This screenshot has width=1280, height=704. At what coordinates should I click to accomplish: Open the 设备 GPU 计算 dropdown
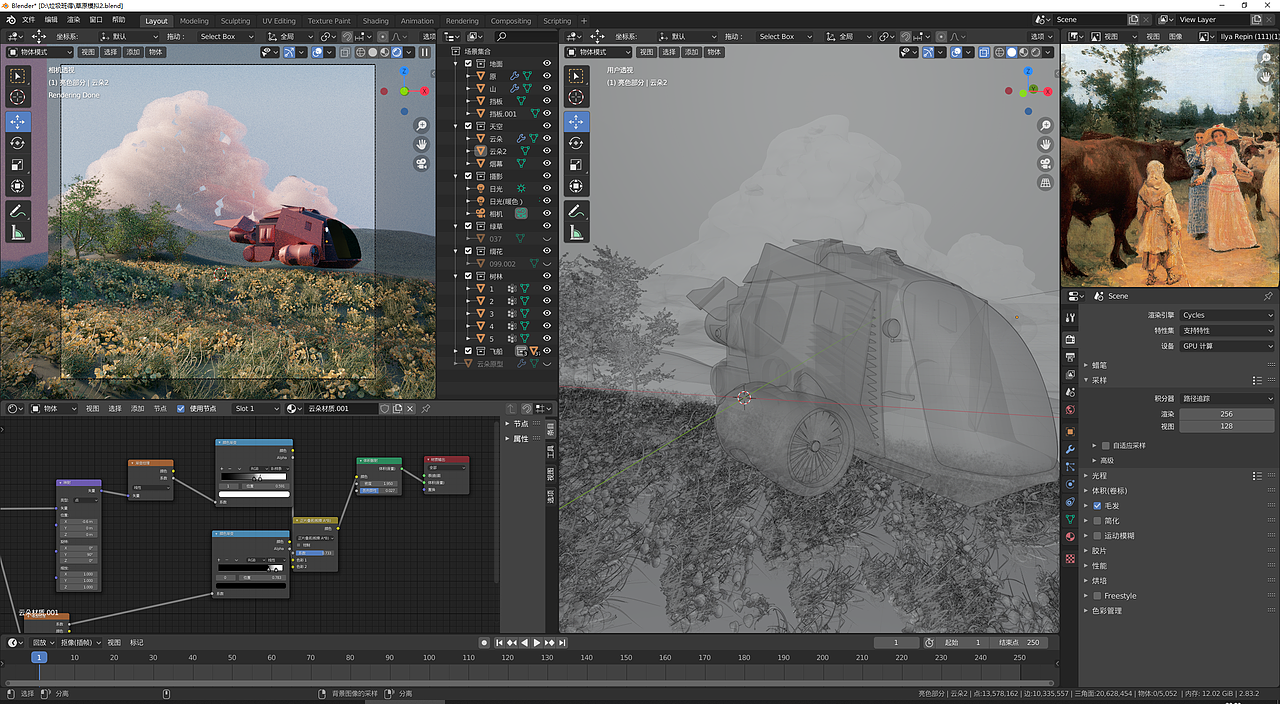tap(1227, 346)
